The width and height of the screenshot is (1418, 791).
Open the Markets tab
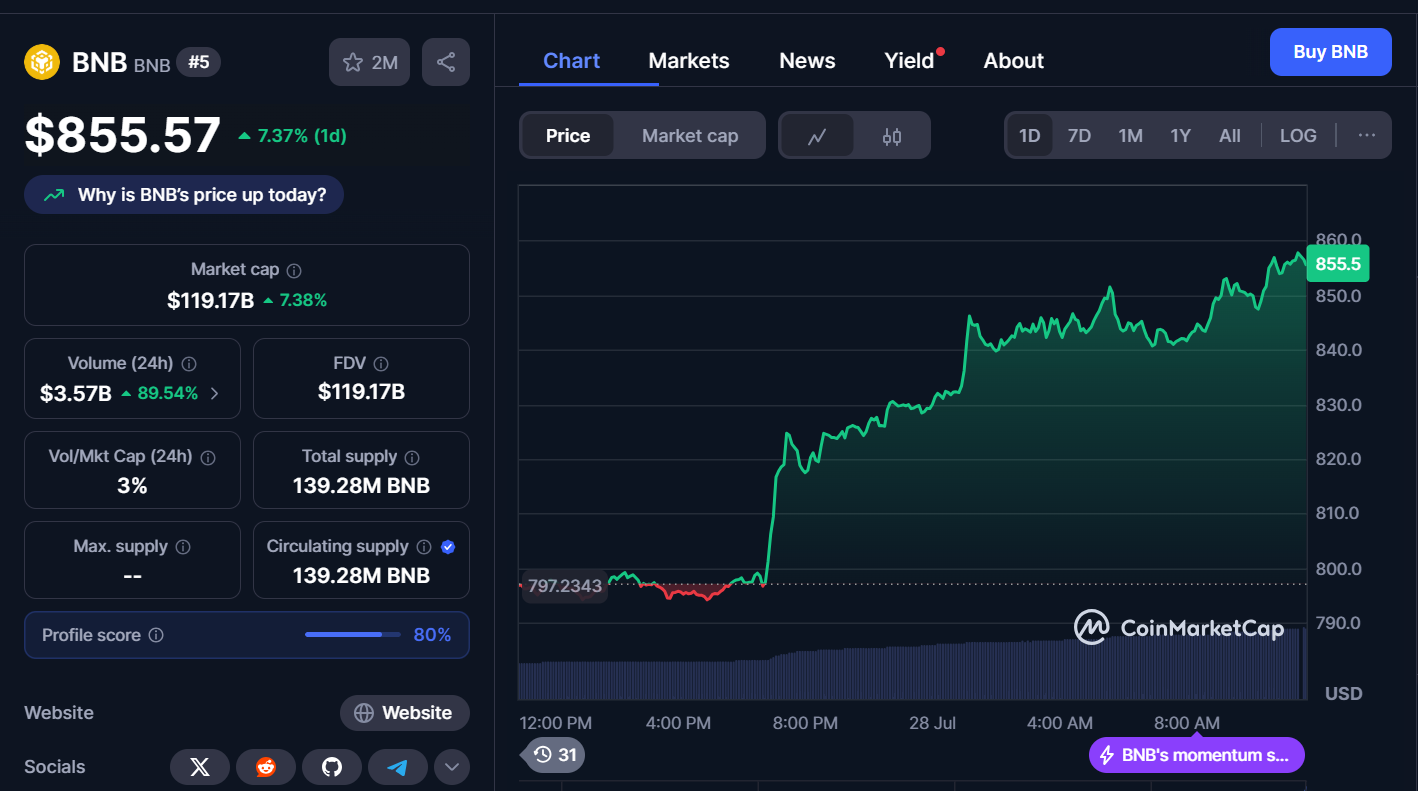tap(689, 60)
